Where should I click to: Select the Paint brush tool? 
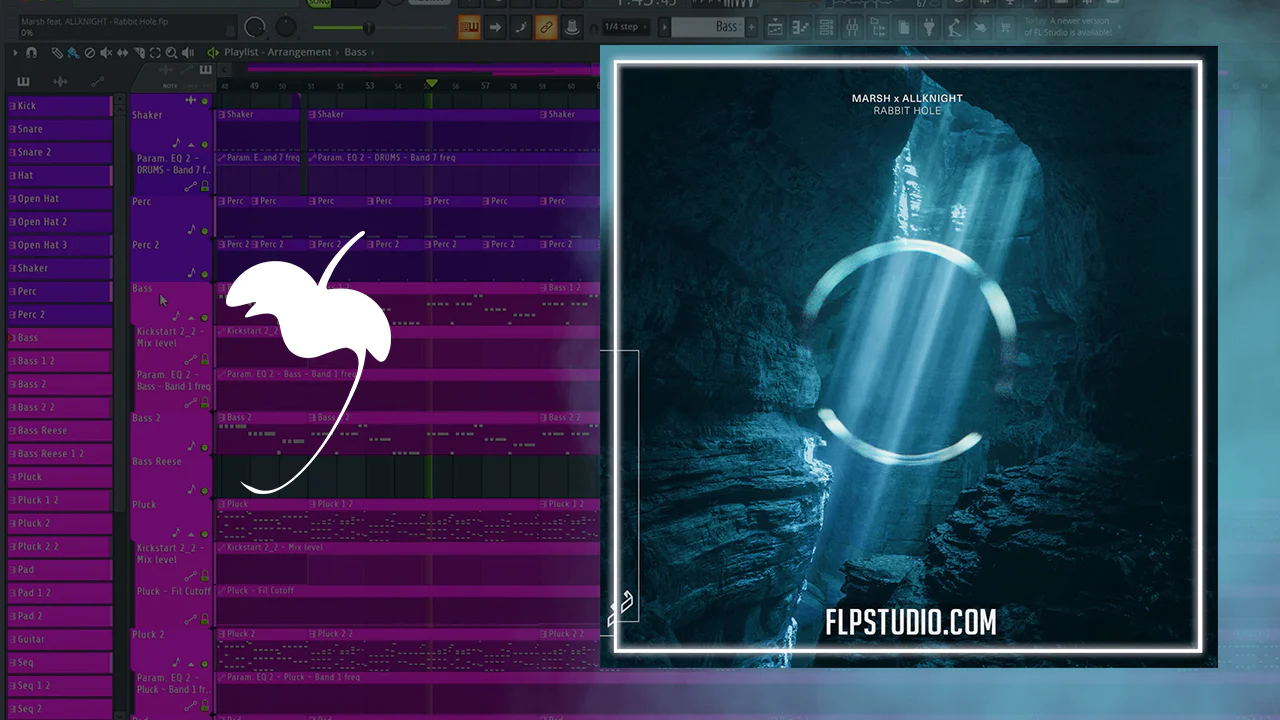[x=73, y=52]
